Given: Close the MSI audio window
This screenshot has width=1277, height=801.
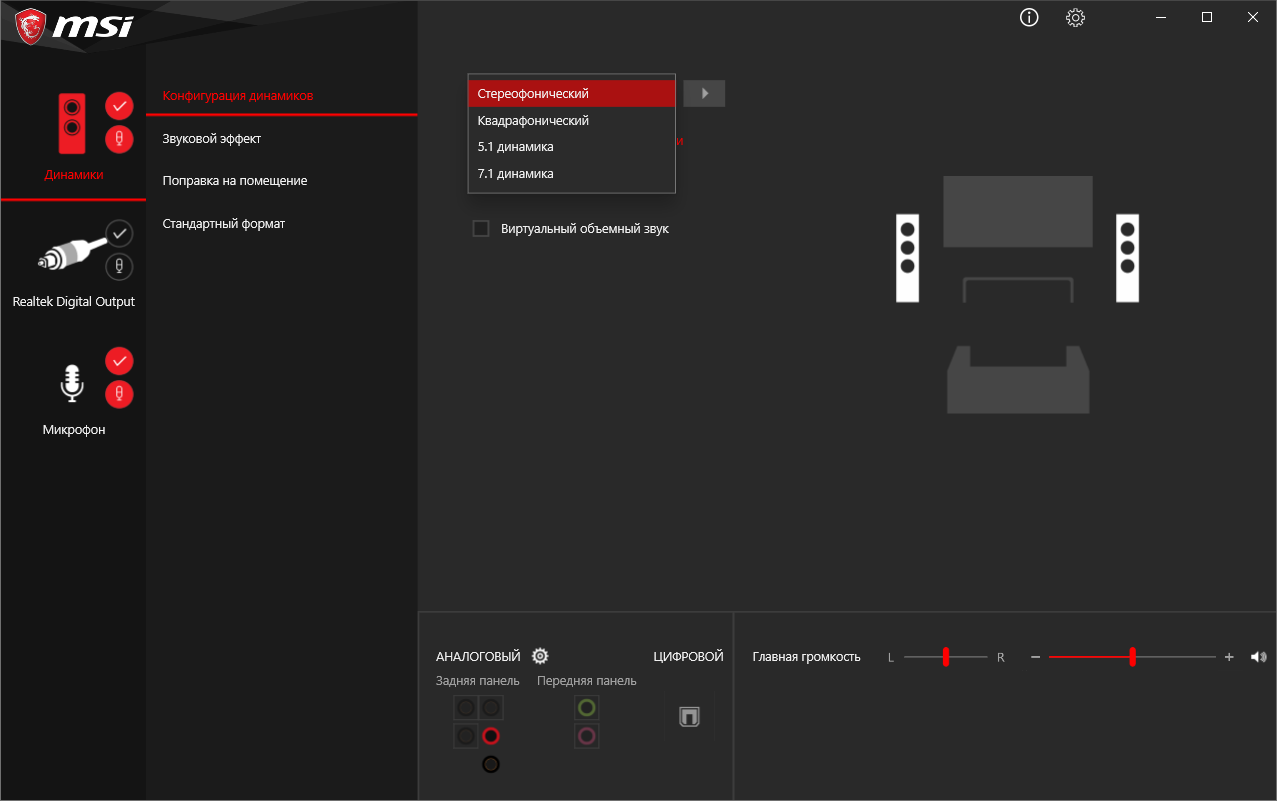Looking at the screenshot, I should click(1253, 17).
